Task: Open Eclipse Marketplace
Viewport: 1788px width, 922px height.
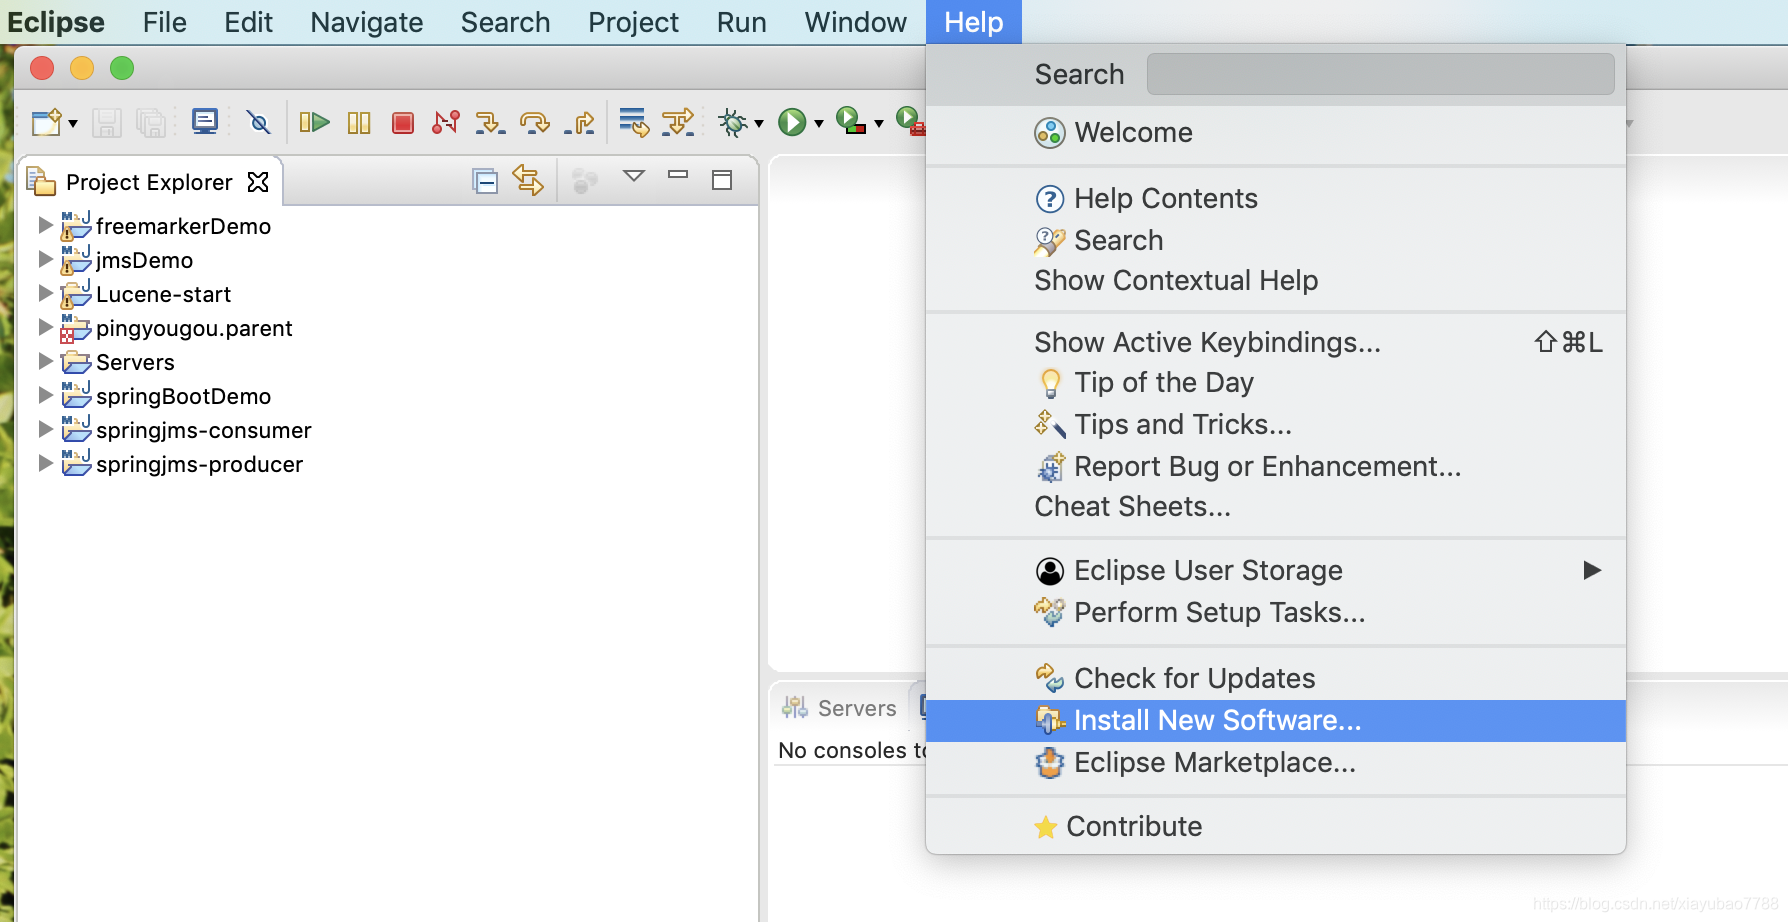Action: (1275, 763)
